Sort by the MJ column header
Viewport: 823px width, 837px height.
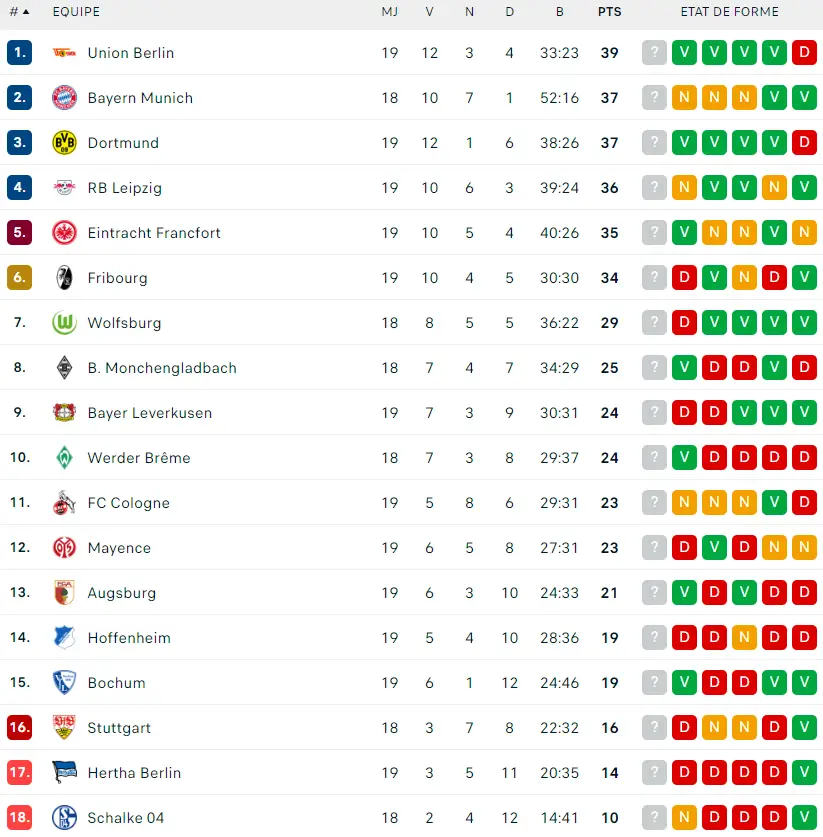click(x=389, y=12)
